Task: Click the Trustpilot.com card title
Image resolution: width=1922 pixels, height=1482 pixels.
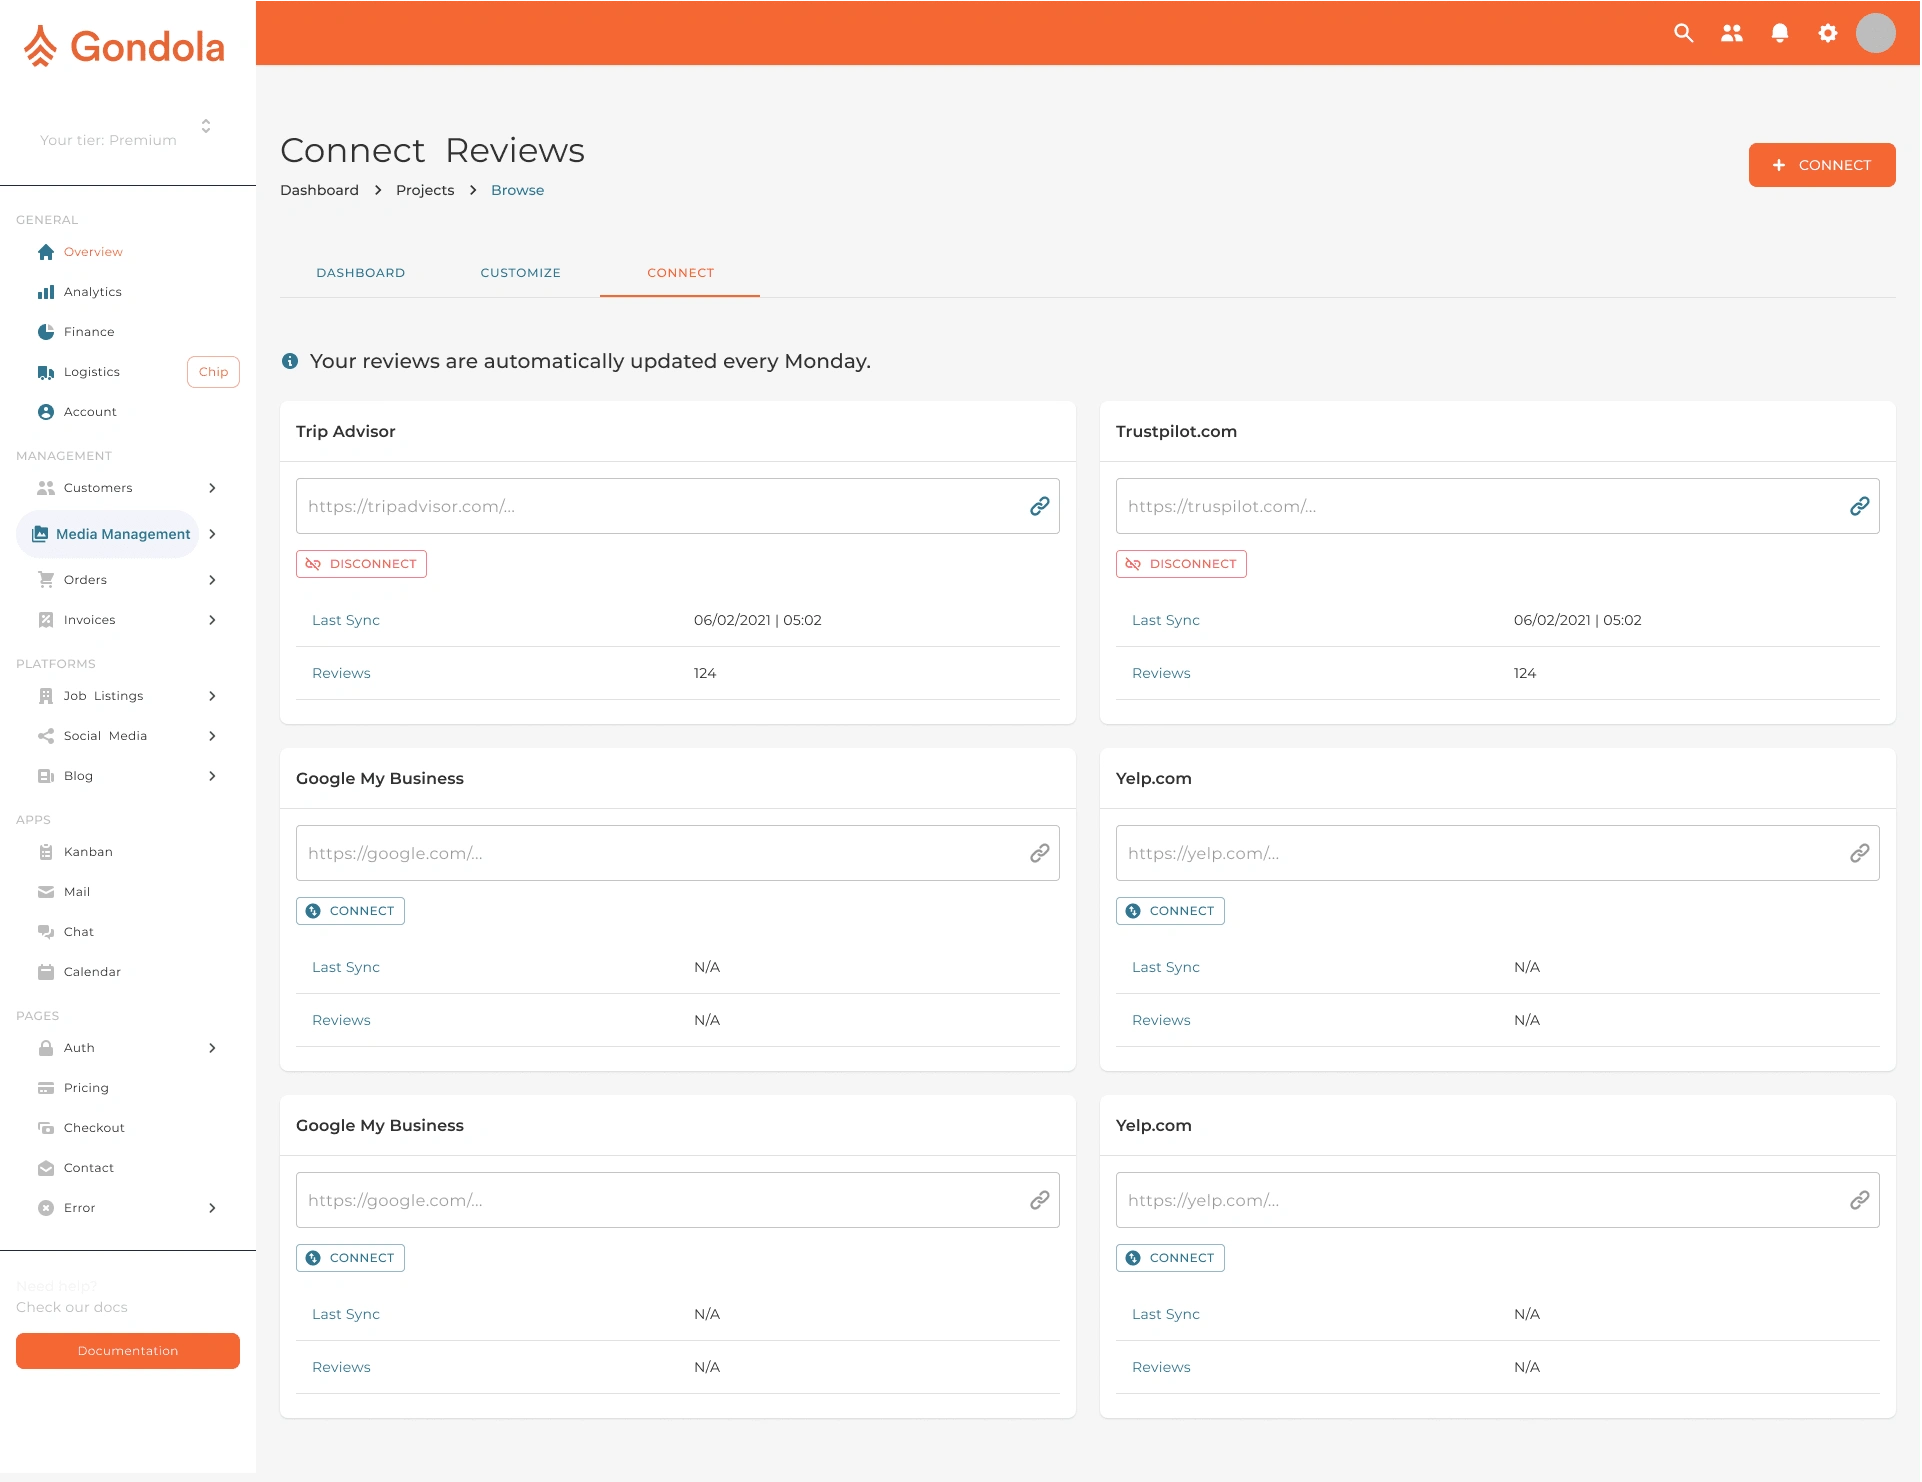Action: pyautogui.click(x=1176, y=431)
